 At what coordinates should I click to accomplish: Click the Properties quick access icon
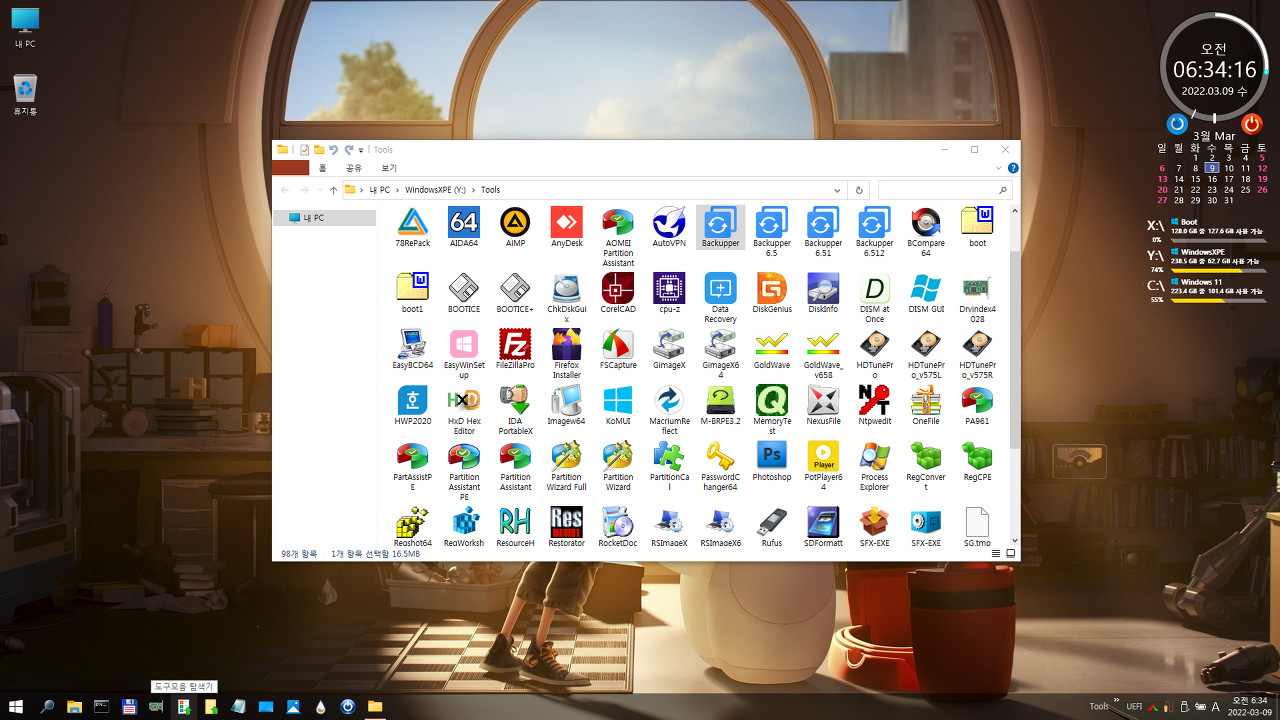click(305, 150)
